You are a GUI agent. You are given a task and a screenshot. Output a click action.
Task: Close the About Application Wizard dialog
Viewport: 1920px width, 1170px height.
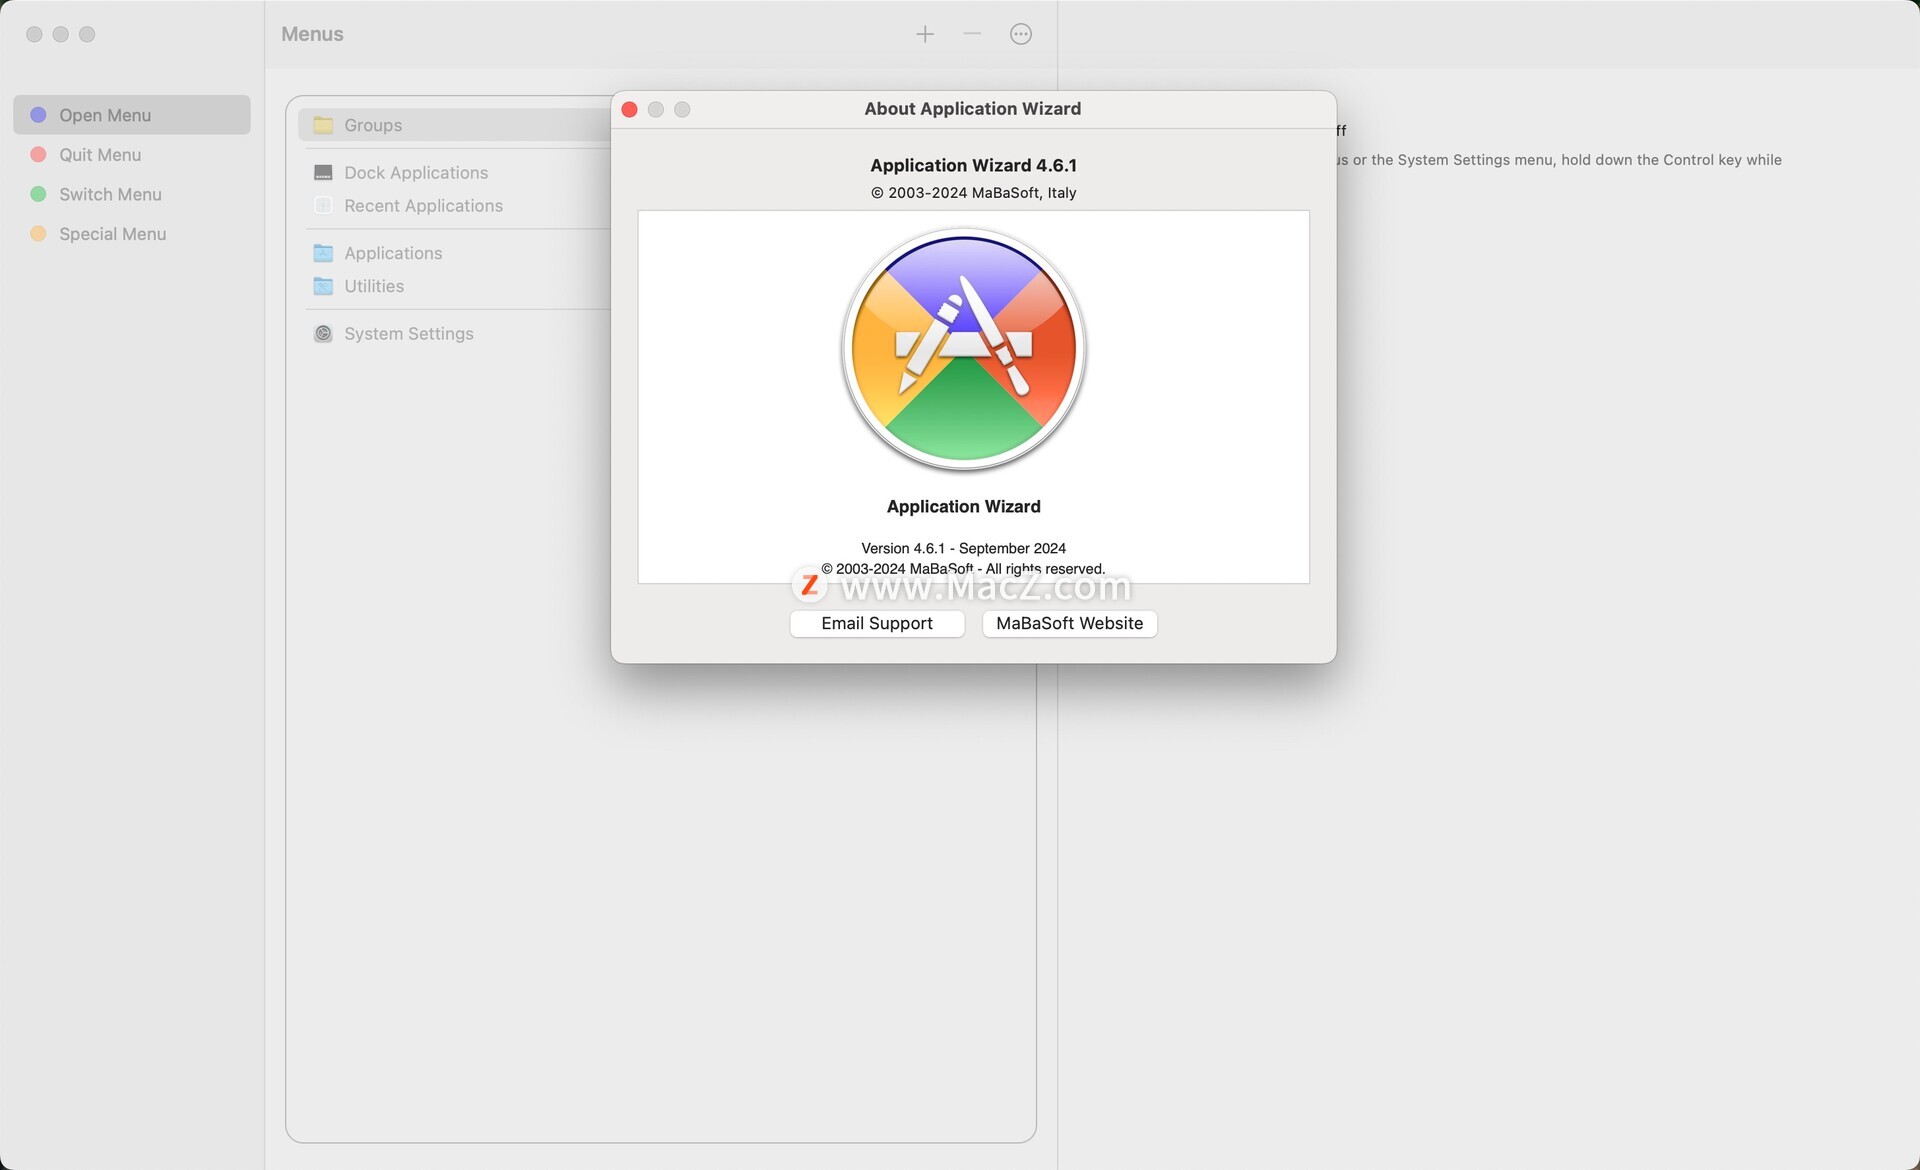point(629,109)
